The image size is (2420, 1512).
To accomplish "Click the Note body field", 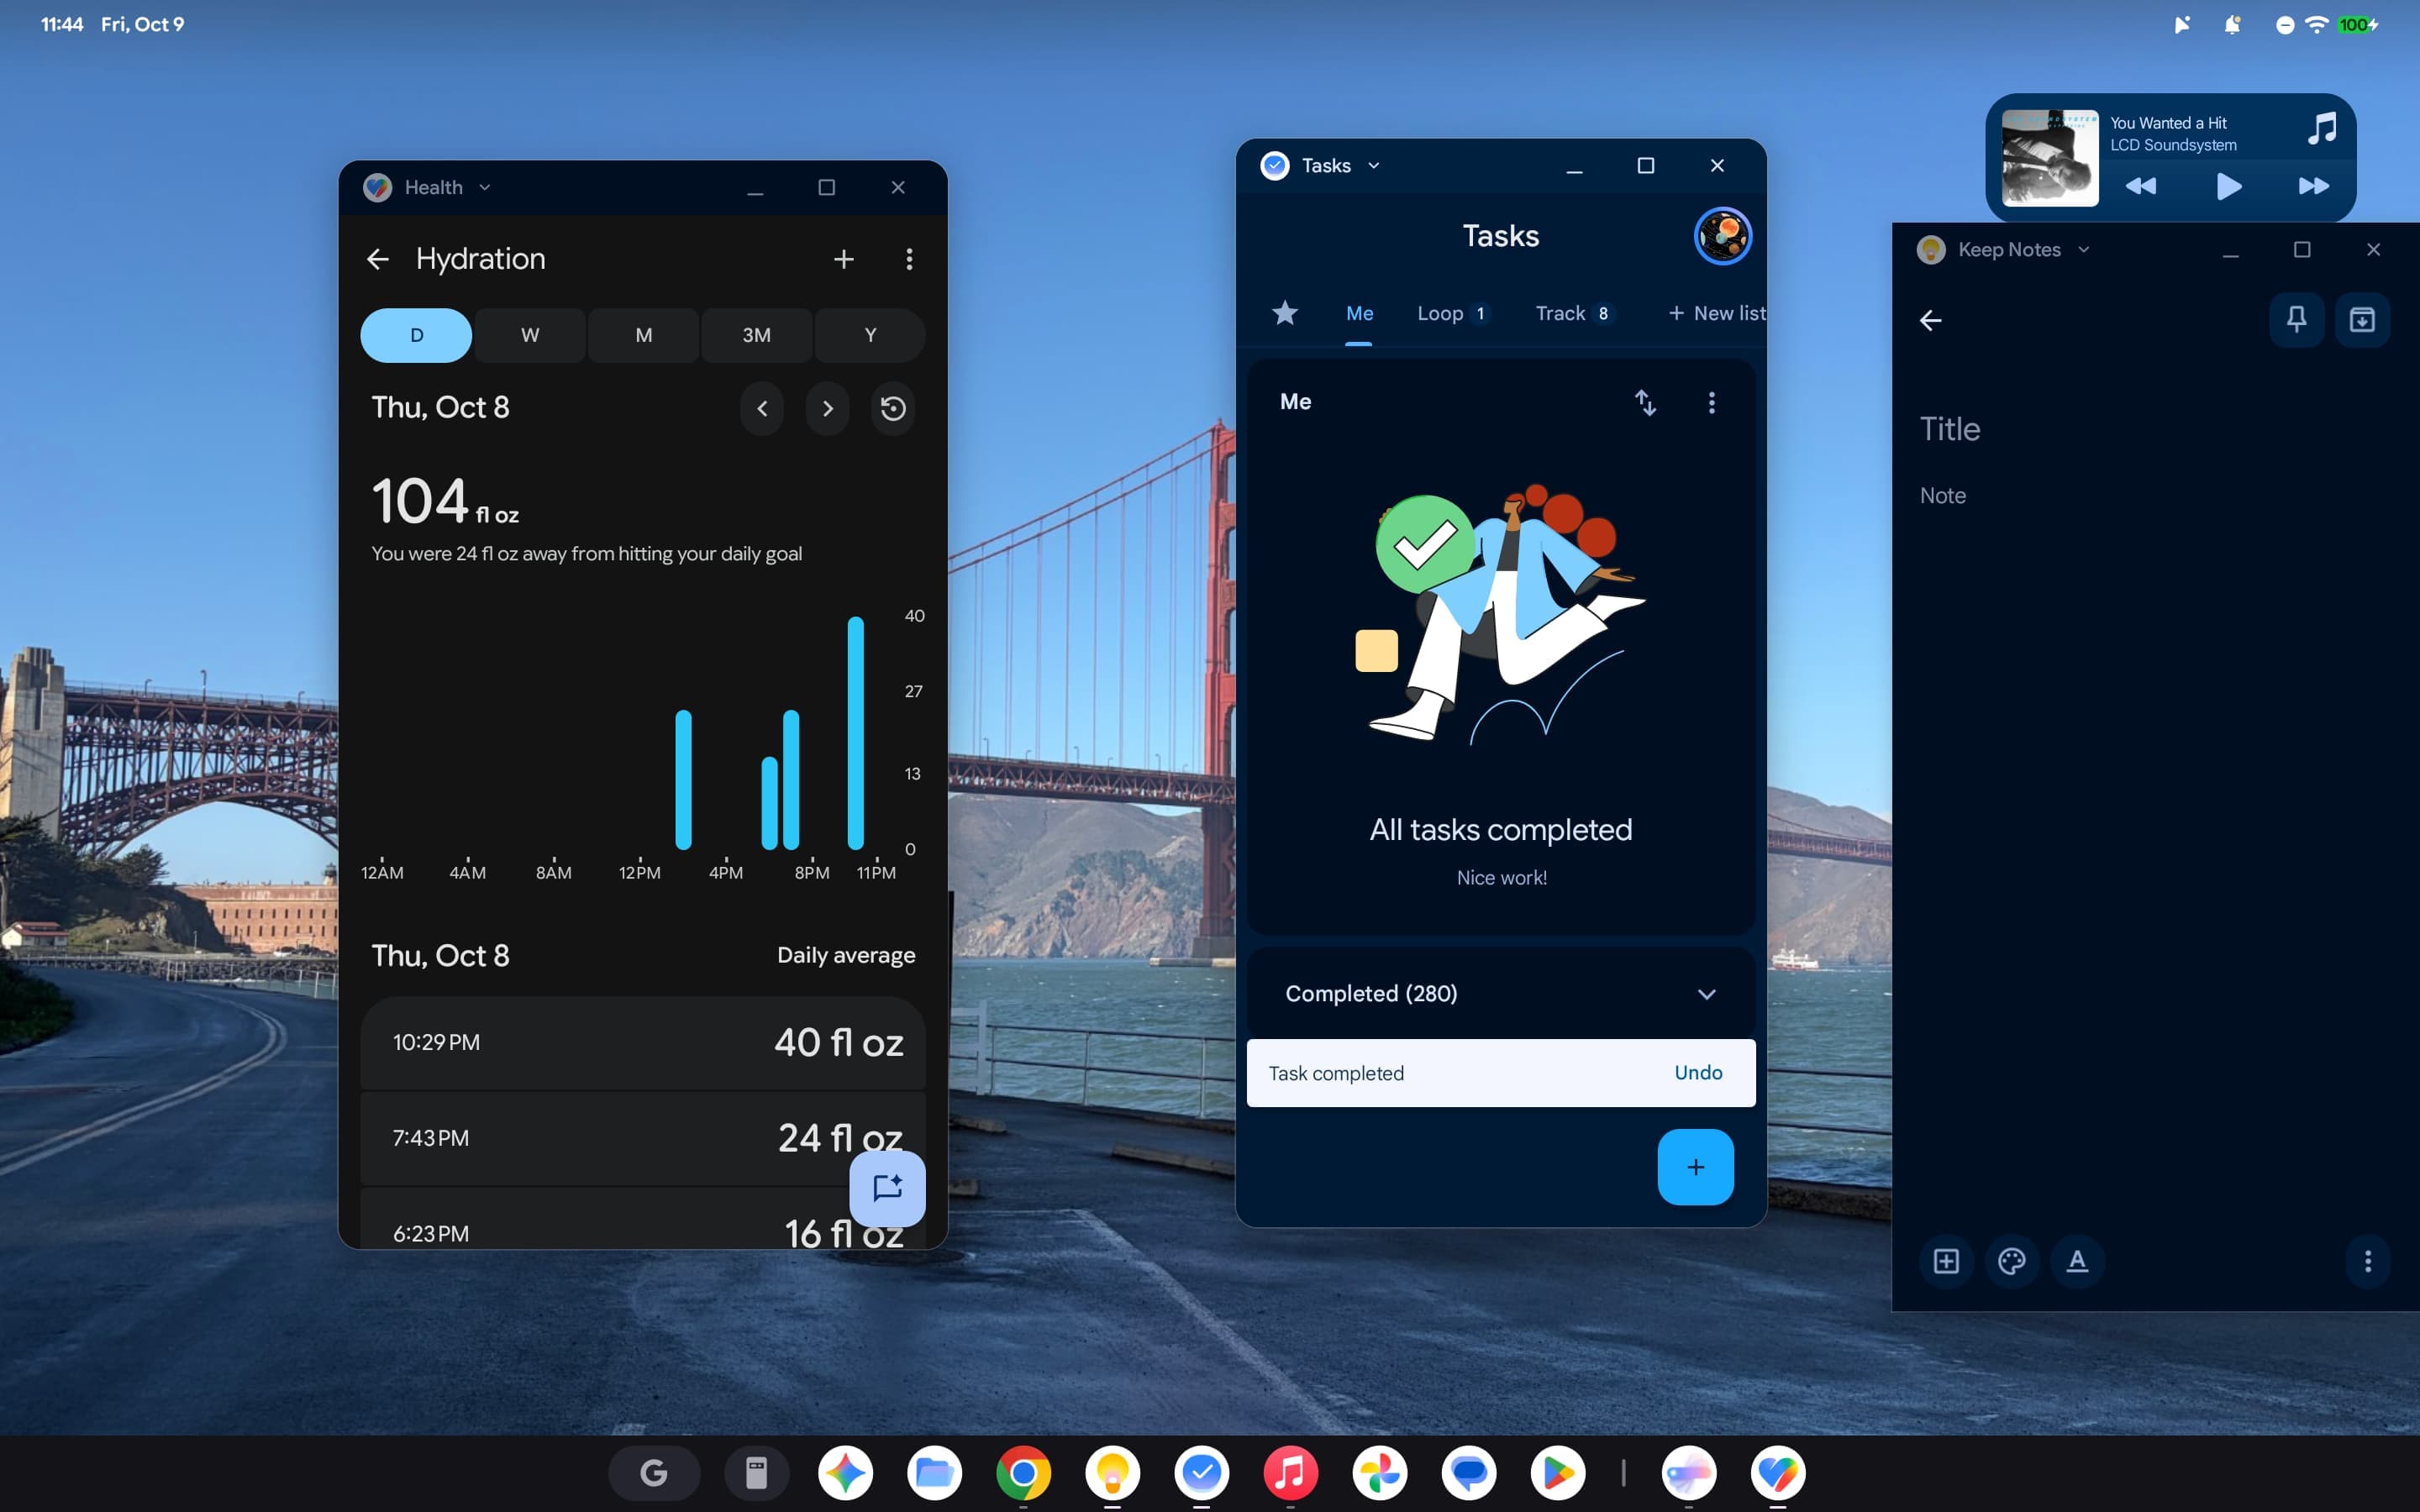I will (1942, 496).
